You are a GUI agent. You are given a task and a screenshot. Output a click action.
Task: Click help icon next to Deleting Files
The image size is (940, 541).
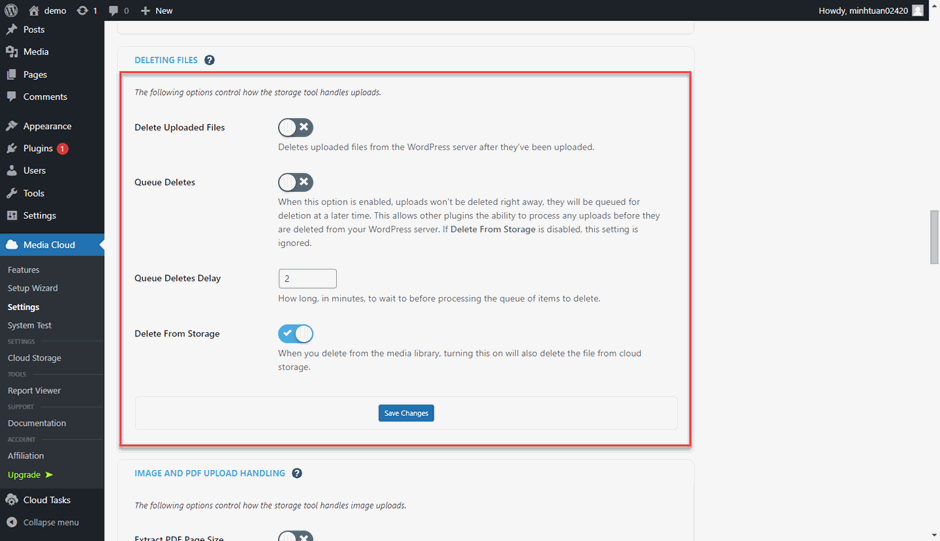[x=209, y=60]
